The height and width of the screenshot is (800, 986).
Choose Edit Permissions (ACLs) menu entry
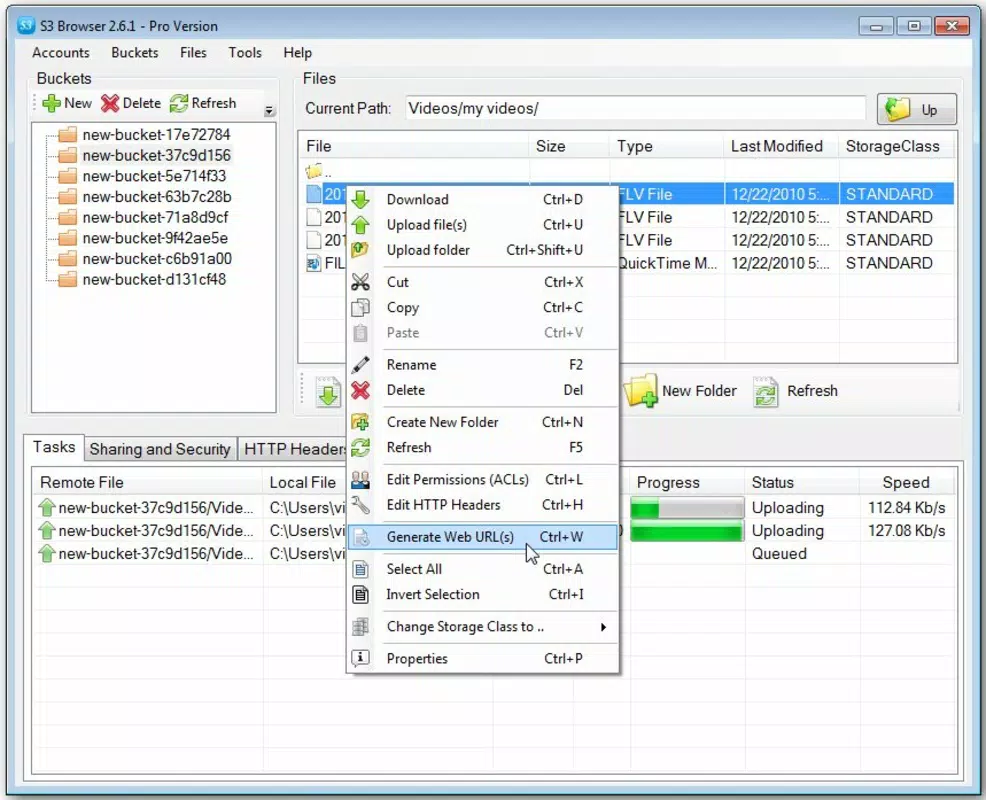point(482,480)
